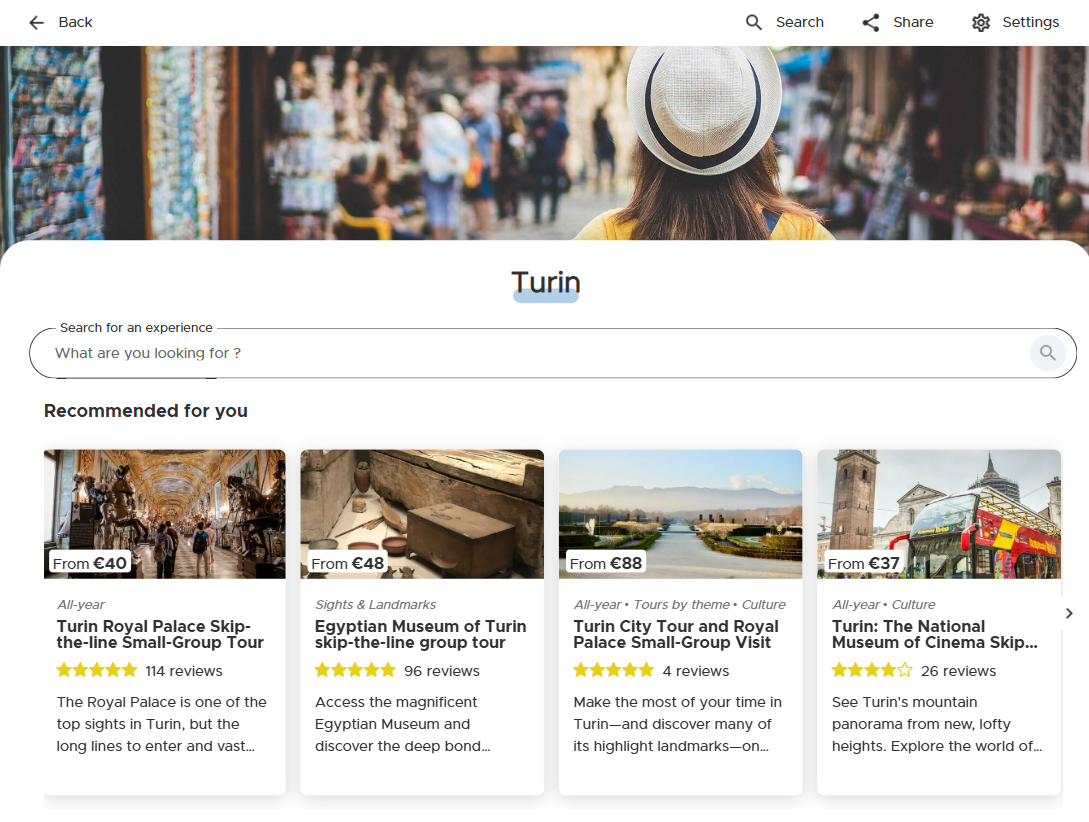Open Egyptian Museum of Turin group tour title
This screenshot has height=822, width=1089.
(x=420, y=634)
